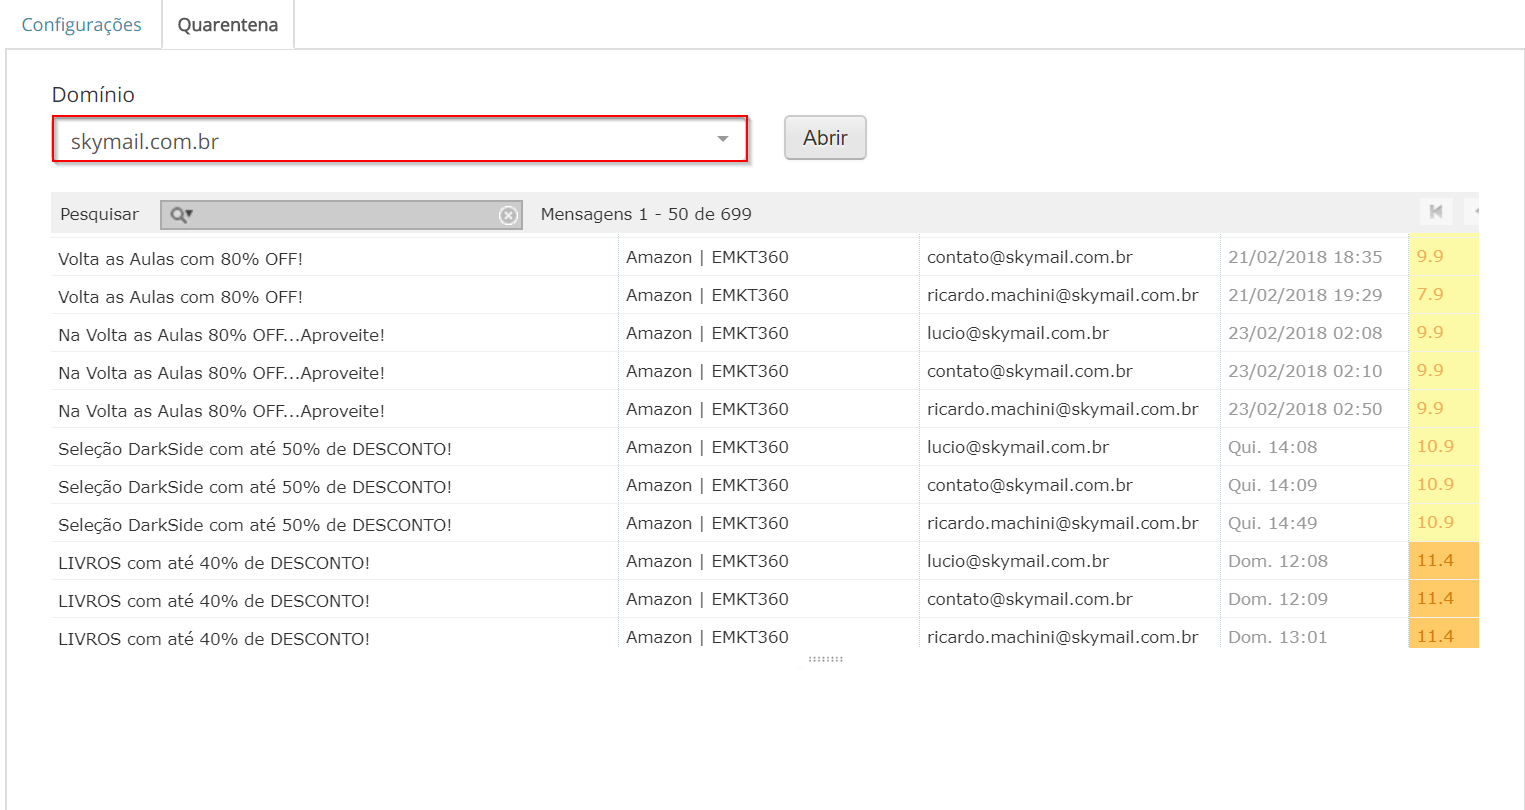This screenshot has width=1525, height=810.
Task: Expand the Domínio dropdown arrow
Action: pyautogui.click(x=722, y=139)
